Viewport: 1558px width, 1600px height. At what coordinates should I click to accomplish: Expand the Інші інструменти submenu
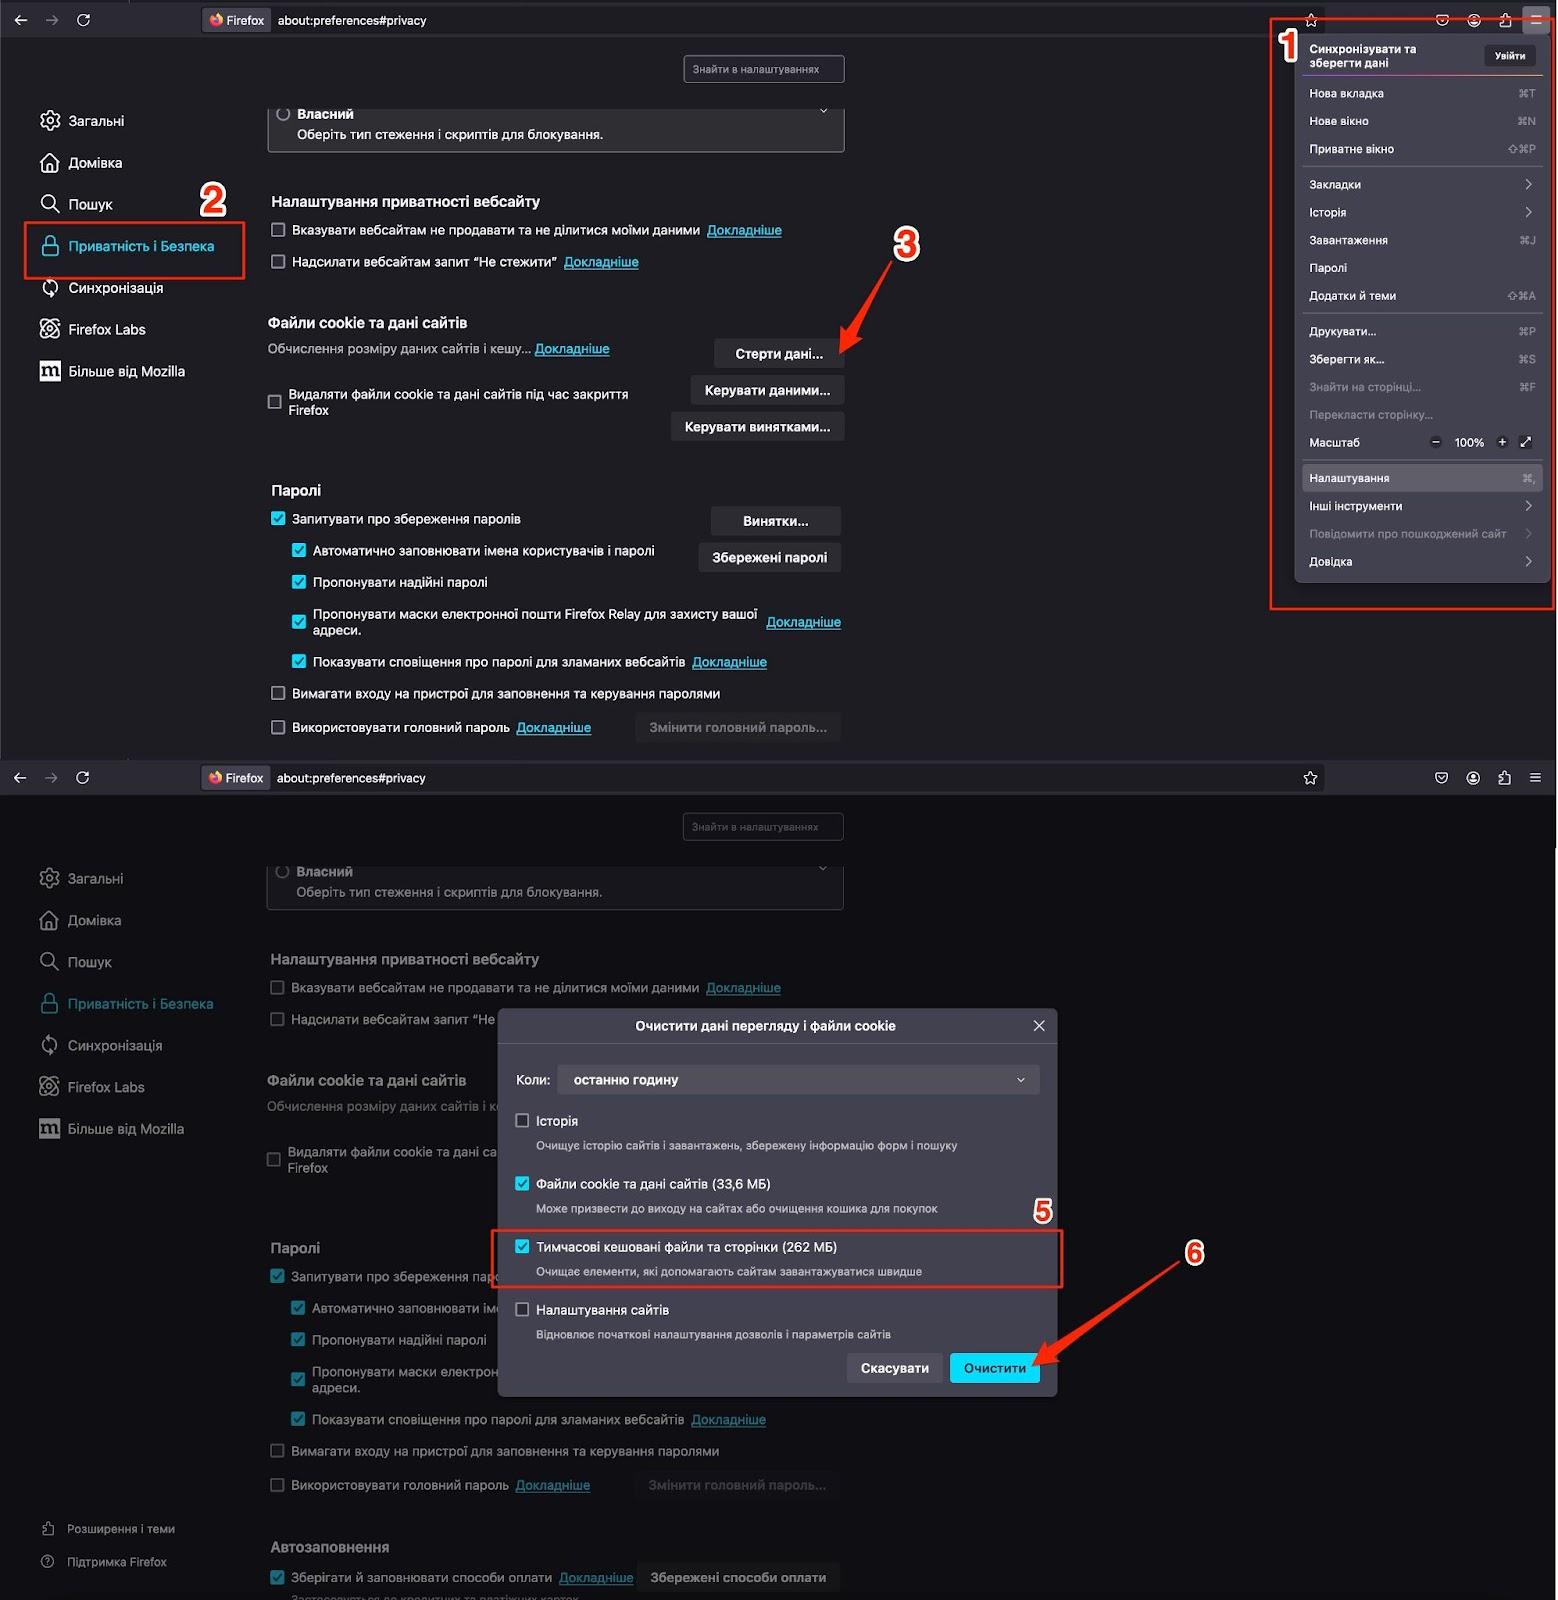coord(1421,506)
